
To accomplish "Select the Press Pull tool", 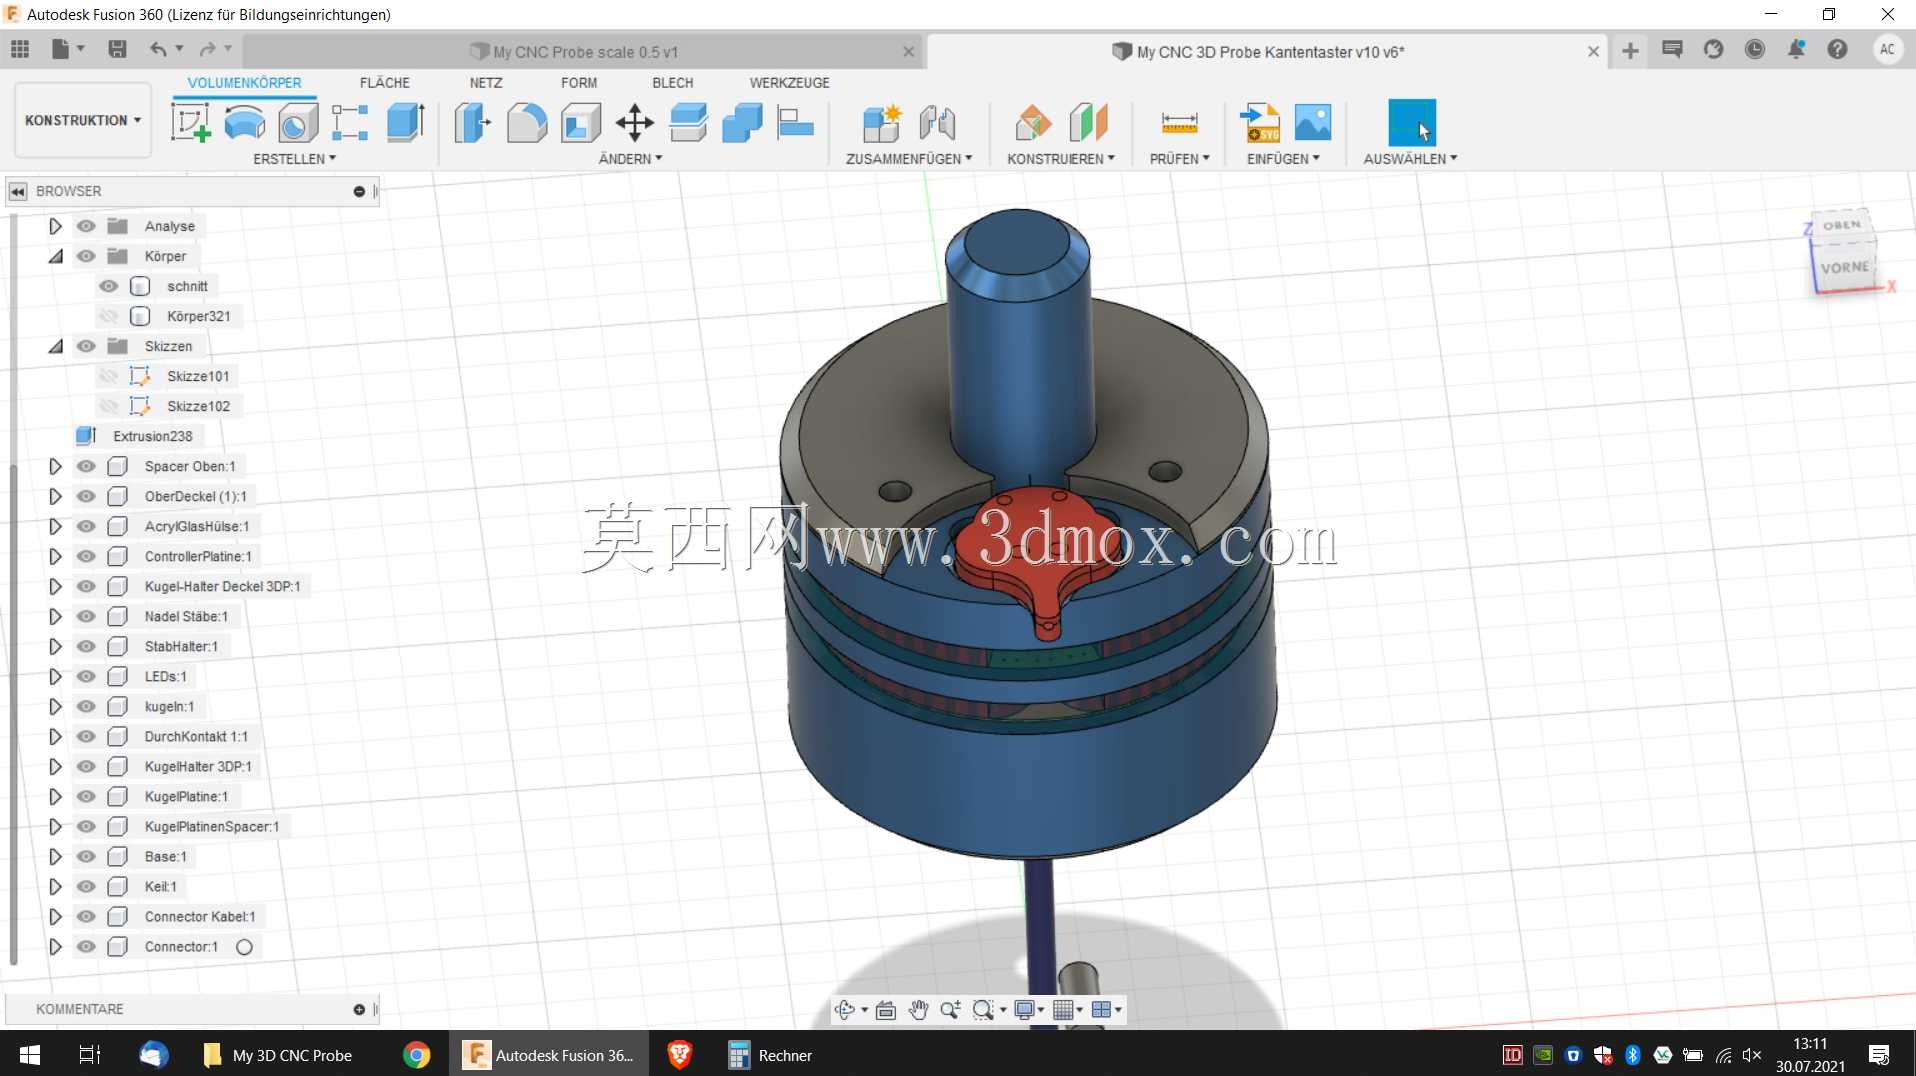I will coord(472,122).
